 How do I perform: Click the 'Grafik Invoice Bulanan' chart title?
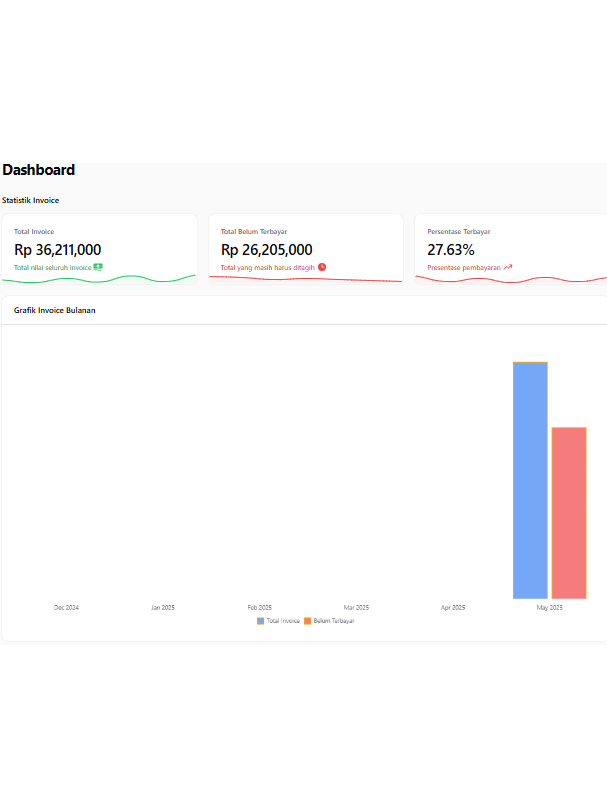(x=55, y=310)
